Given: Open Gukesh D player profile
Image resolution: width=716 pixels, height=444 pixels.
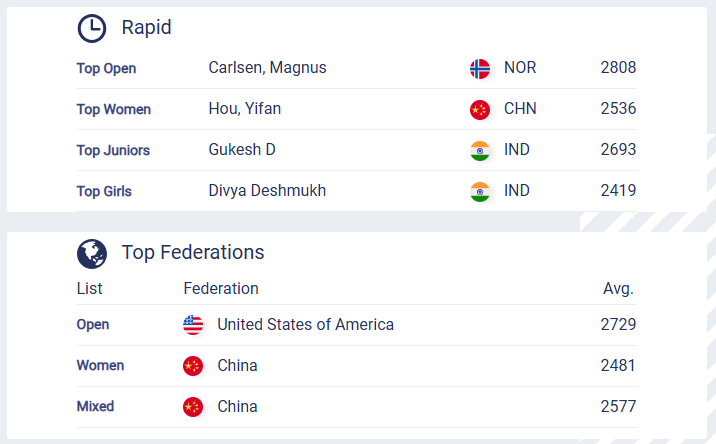Looking at the screenshot, I should coord(242,150).
